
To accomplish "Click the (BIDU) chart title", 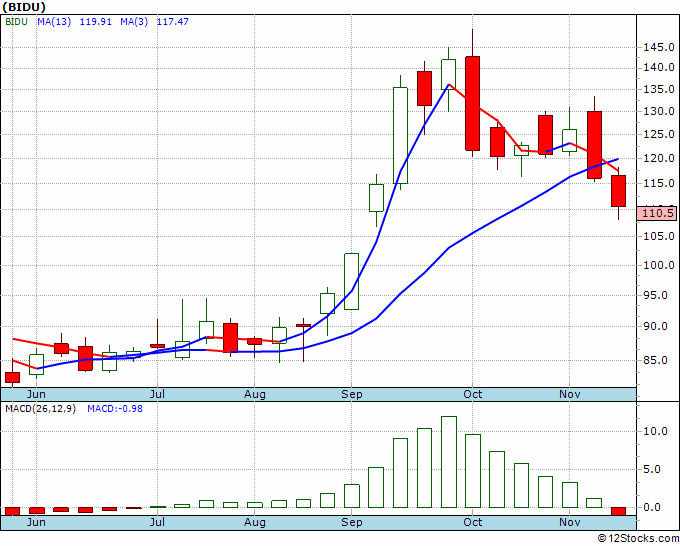I will coord(24,7).
